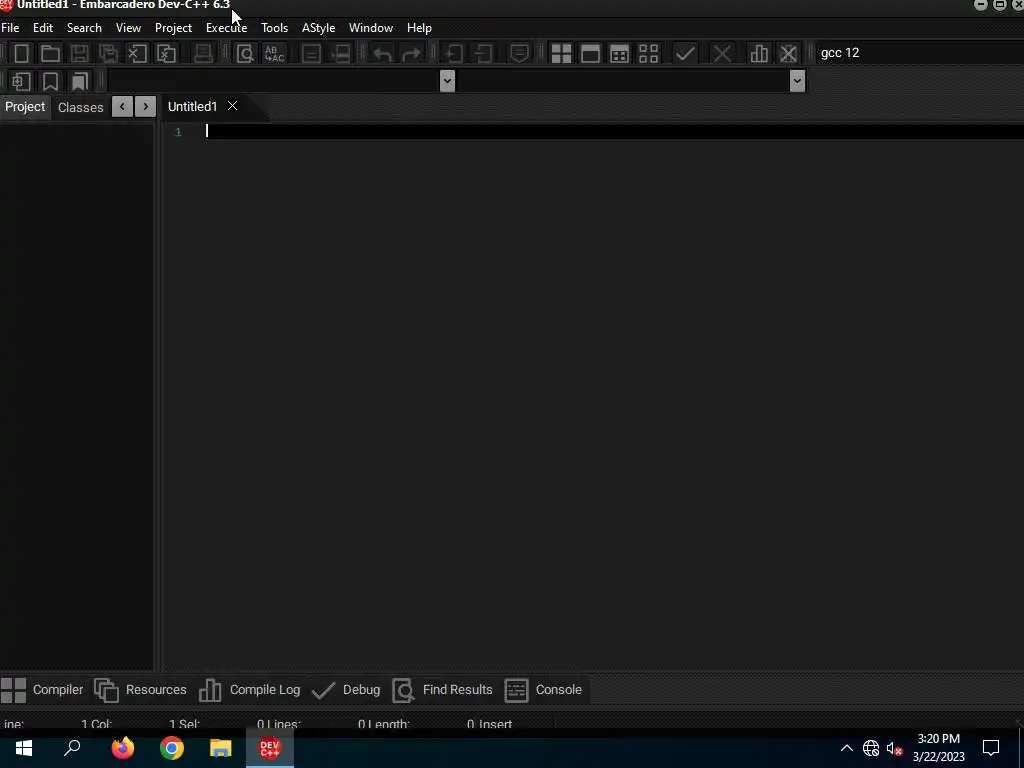
Task: Open the Find magnifier toolbar icon
Action: pos(245,54)
